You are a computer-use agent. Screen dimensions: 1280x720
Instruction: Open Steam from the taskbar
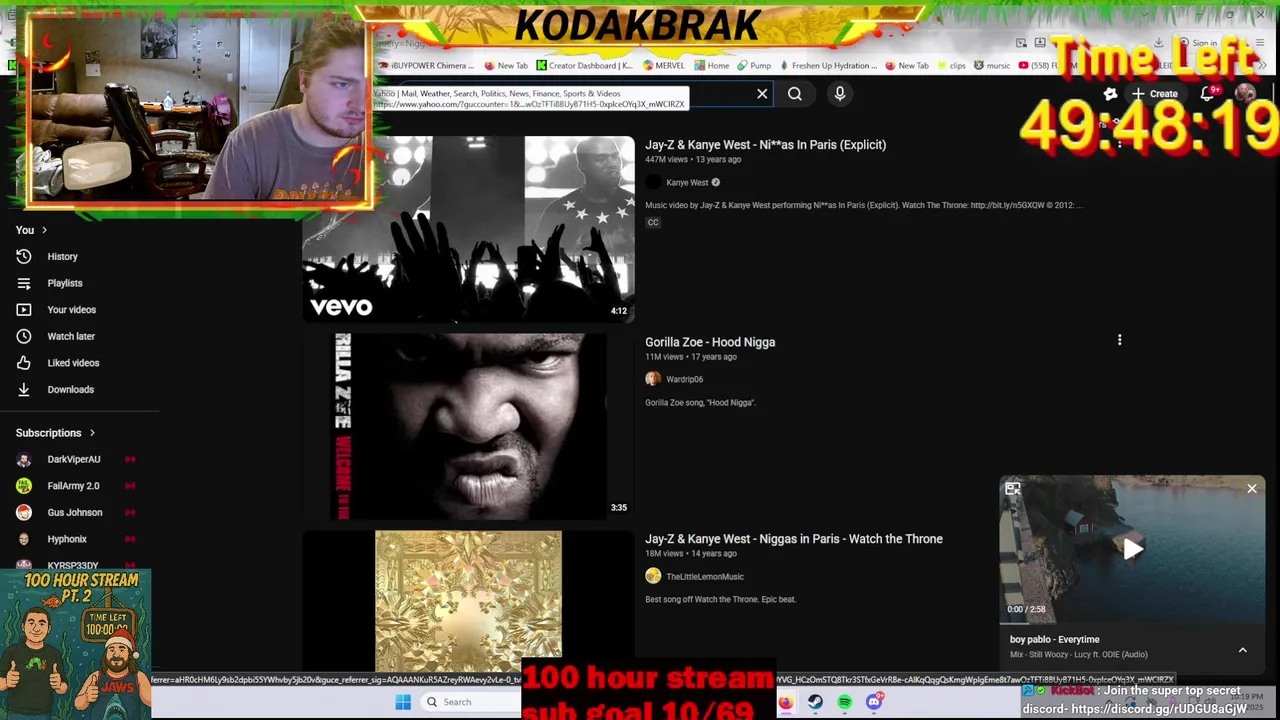tap(815, 702)
